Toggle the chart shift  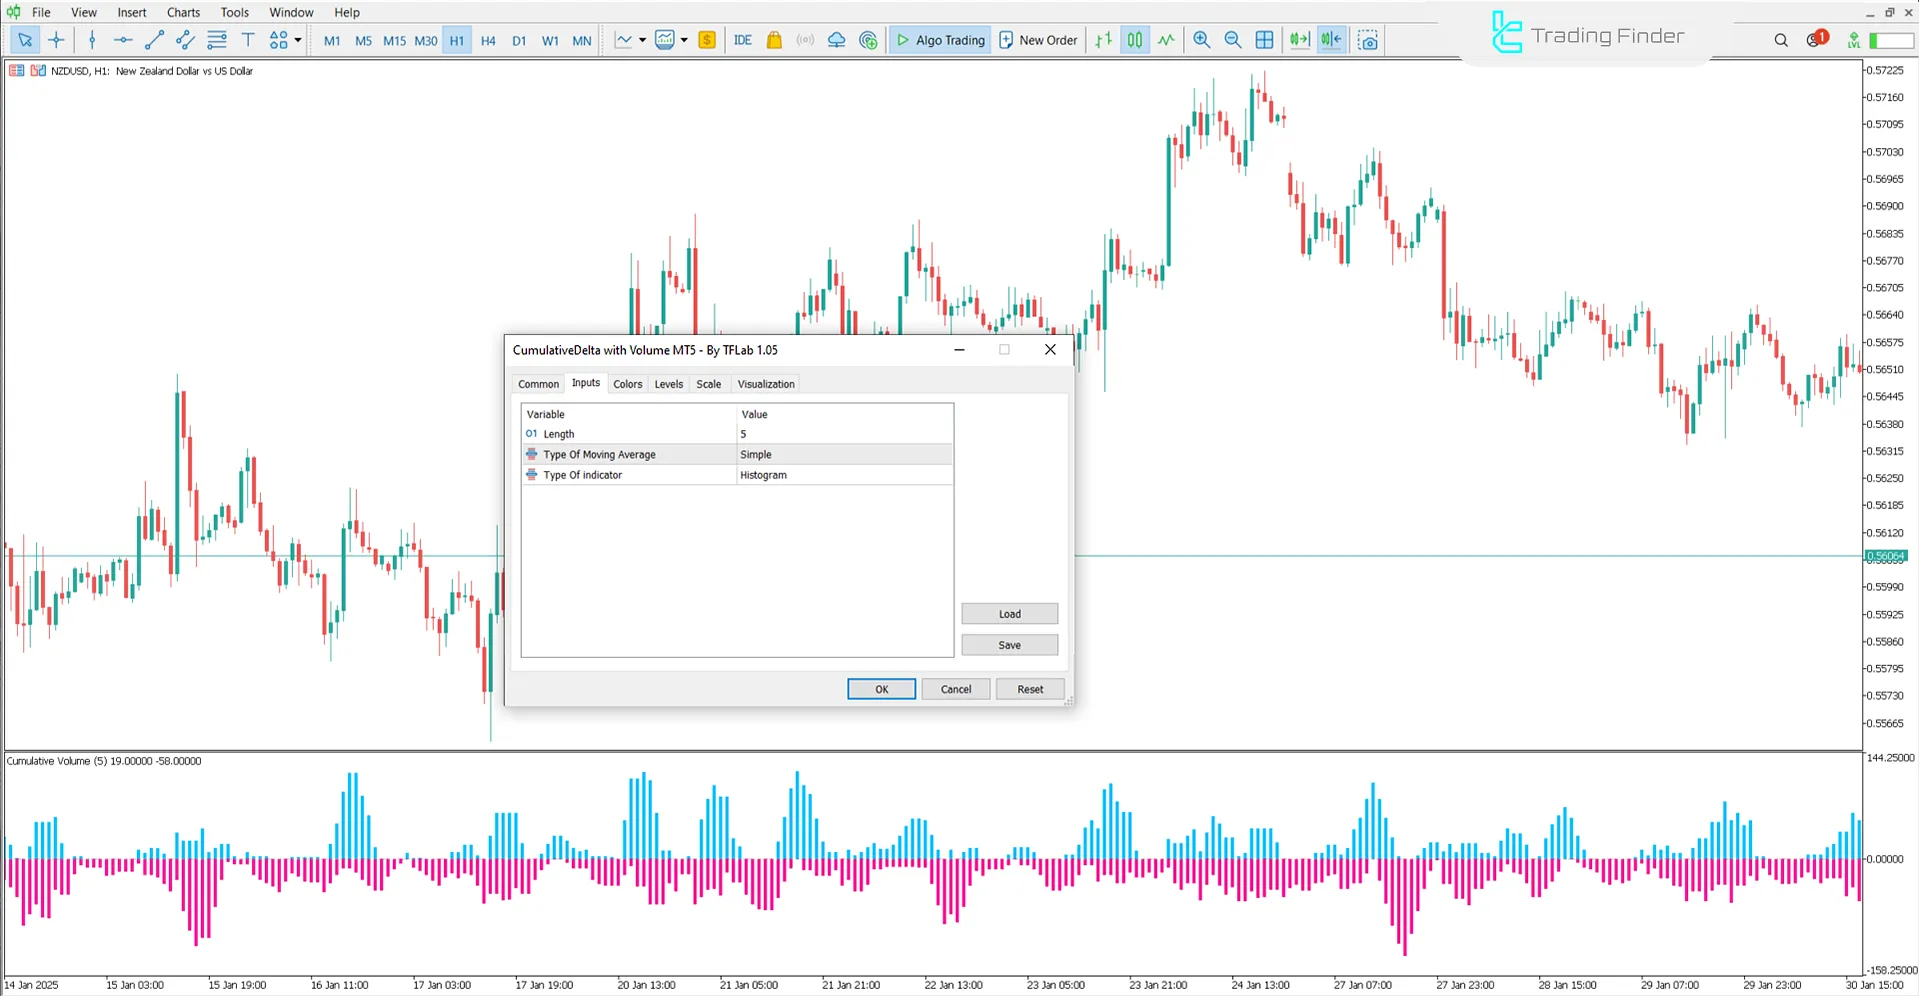1330,40
